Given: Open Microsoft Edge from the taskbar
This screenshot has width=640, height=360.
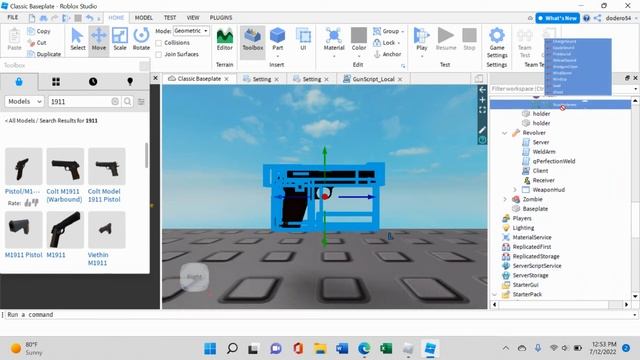Looking at the screenshot, I should point(364,349).
